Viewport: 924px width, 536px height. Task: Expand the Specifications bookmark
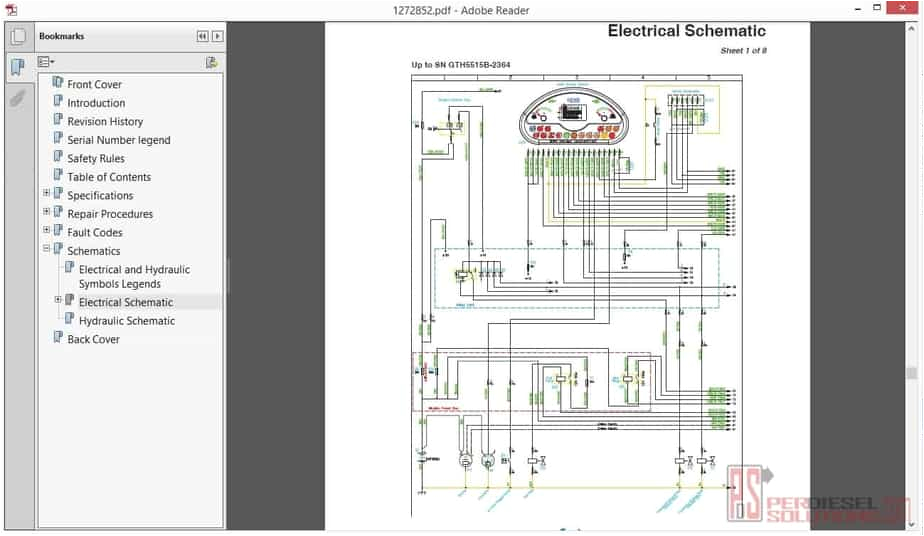46,195
